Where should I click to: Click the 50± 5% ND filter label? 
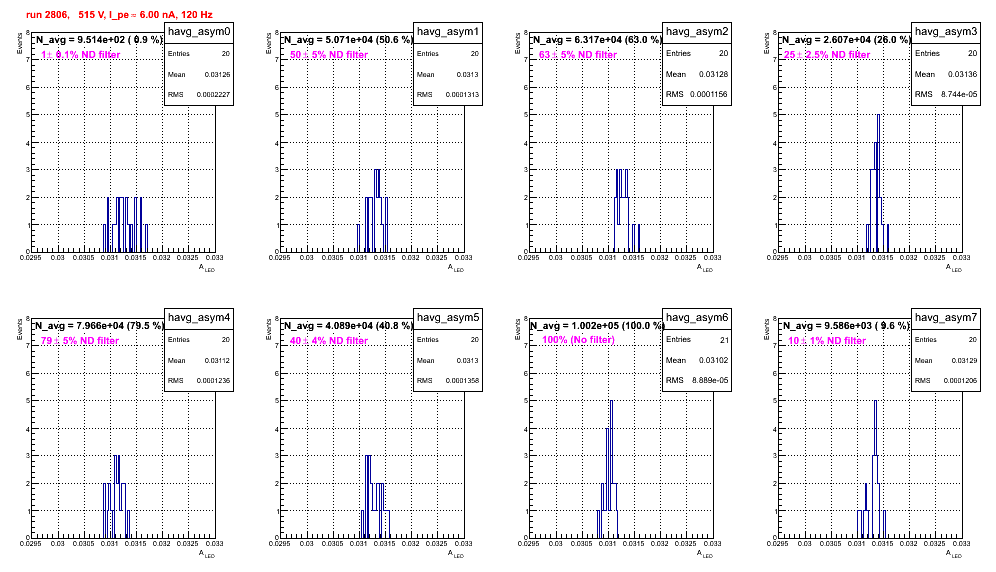click(329, 55)
